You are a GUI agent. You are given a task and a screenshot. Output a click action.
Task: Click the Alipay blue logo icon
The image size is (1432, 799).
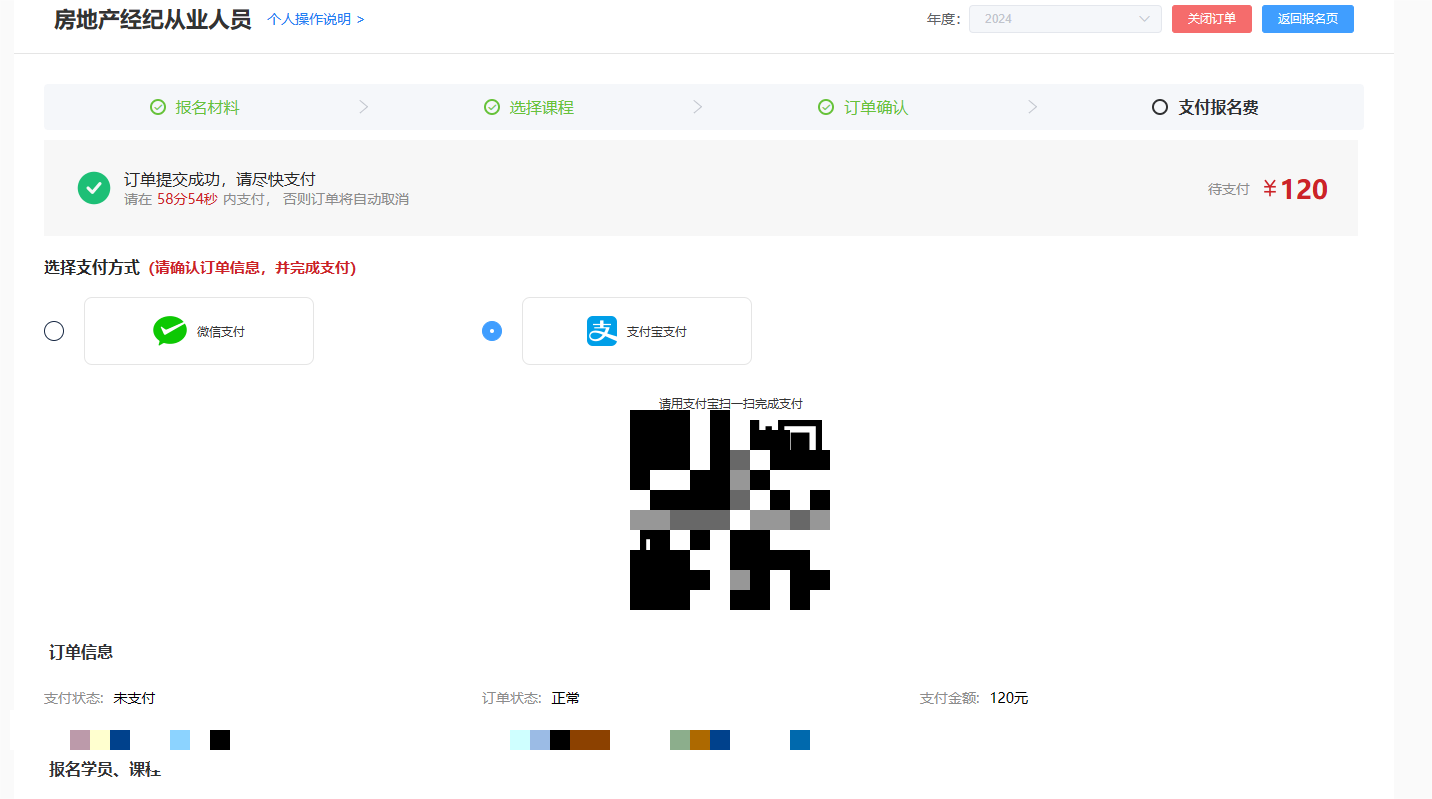(602, 331)
